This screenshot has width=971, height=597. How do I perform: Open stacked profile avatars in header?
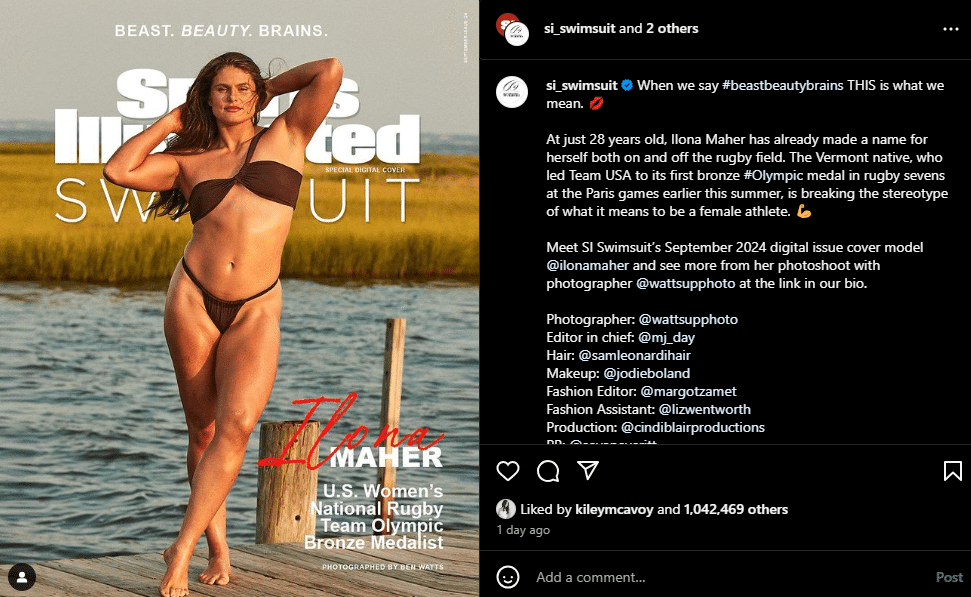[513, 29]
